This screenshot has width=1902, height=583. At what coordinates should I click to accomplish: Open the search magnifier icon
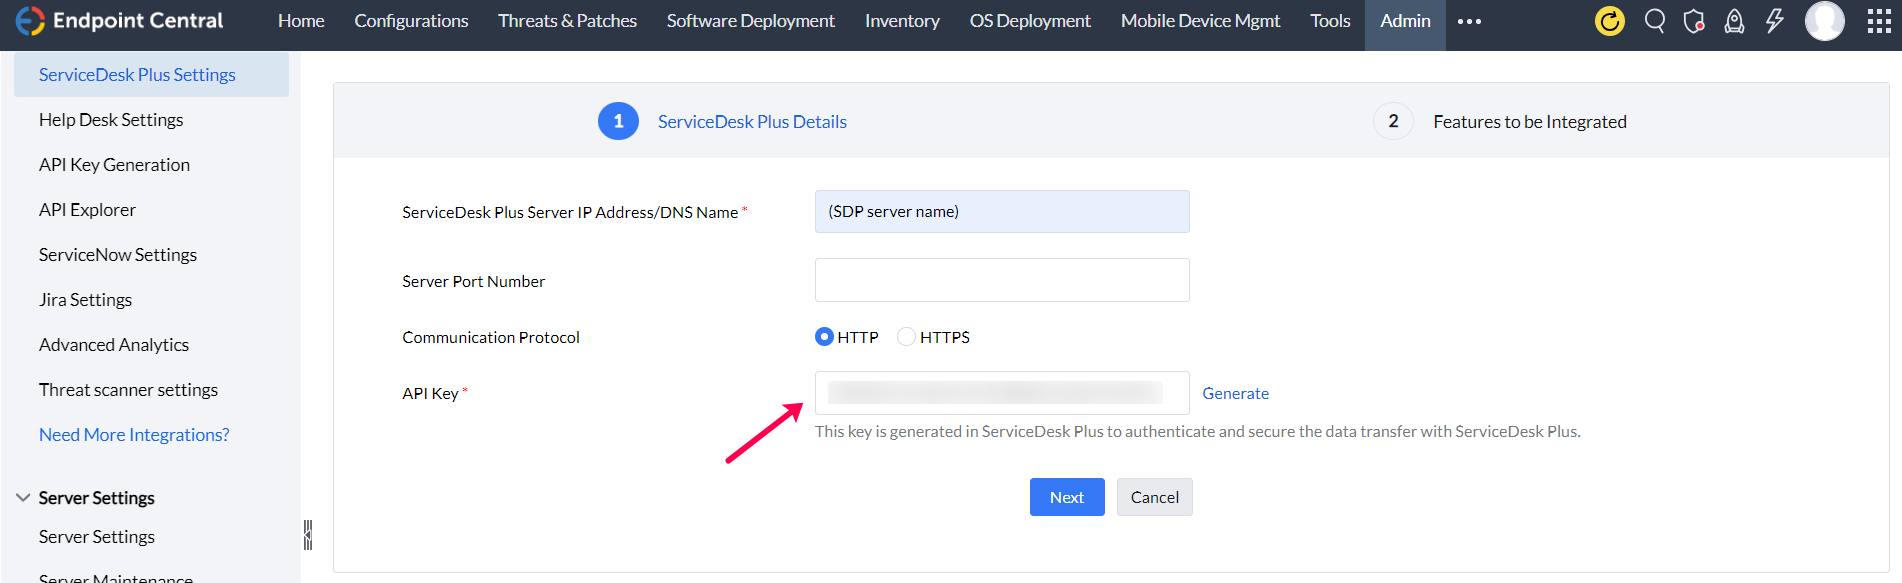1654,21
